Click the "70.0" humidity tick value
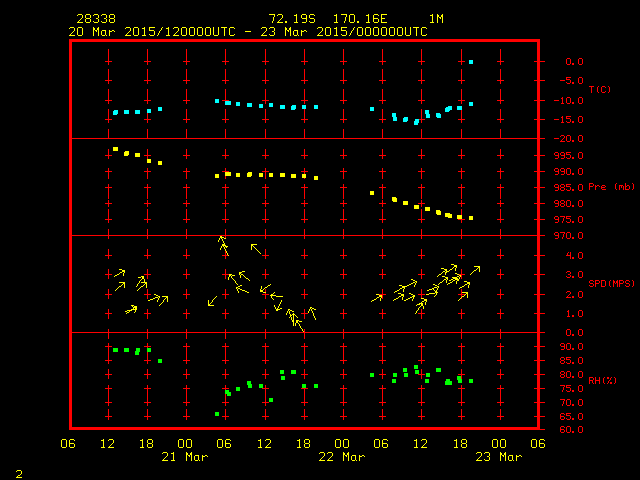The width and height of the screenshot is (640, 480). tap(571, 403)
